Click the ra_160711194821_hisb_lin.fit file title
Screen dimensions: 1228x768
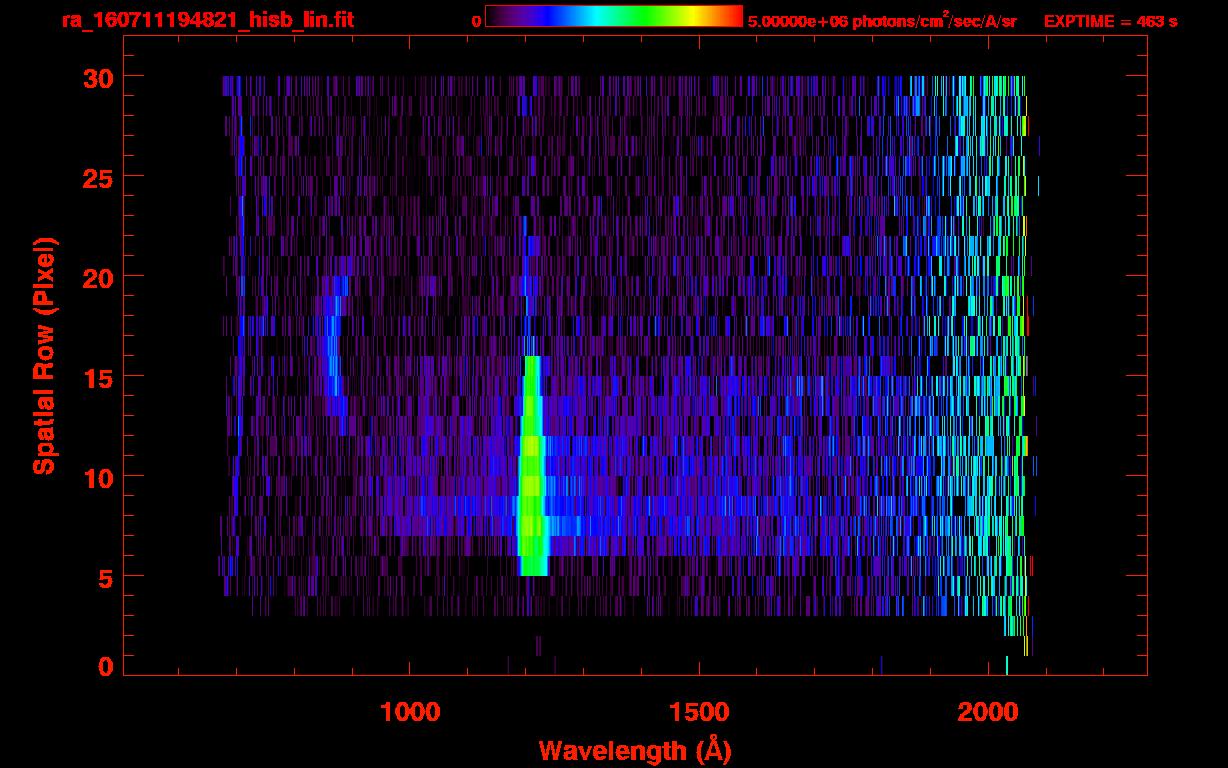(x=207, y=20)
